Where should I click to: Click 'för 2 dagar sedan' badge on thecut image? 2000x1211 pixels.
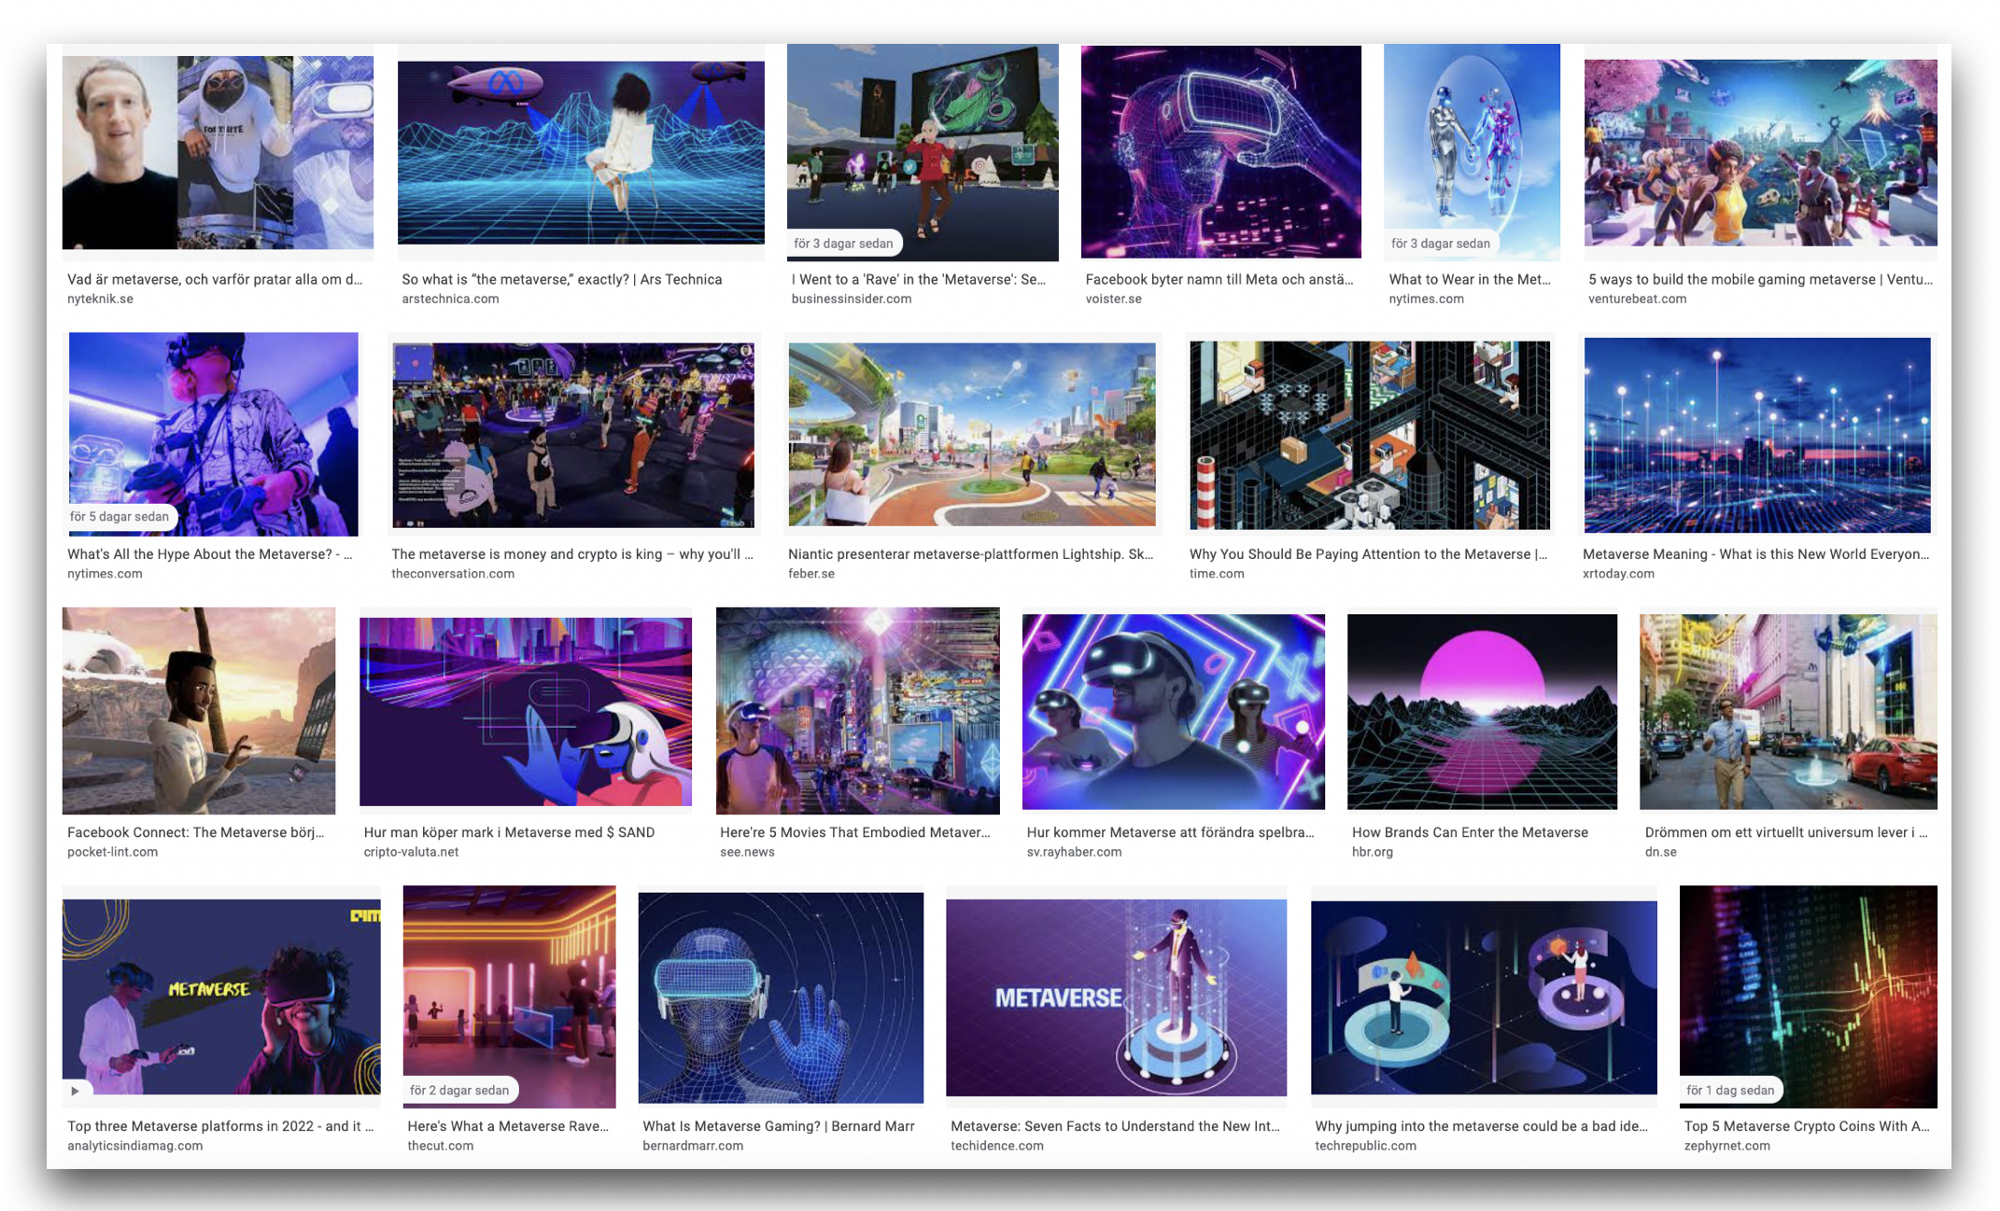[x=459, y=1091]
